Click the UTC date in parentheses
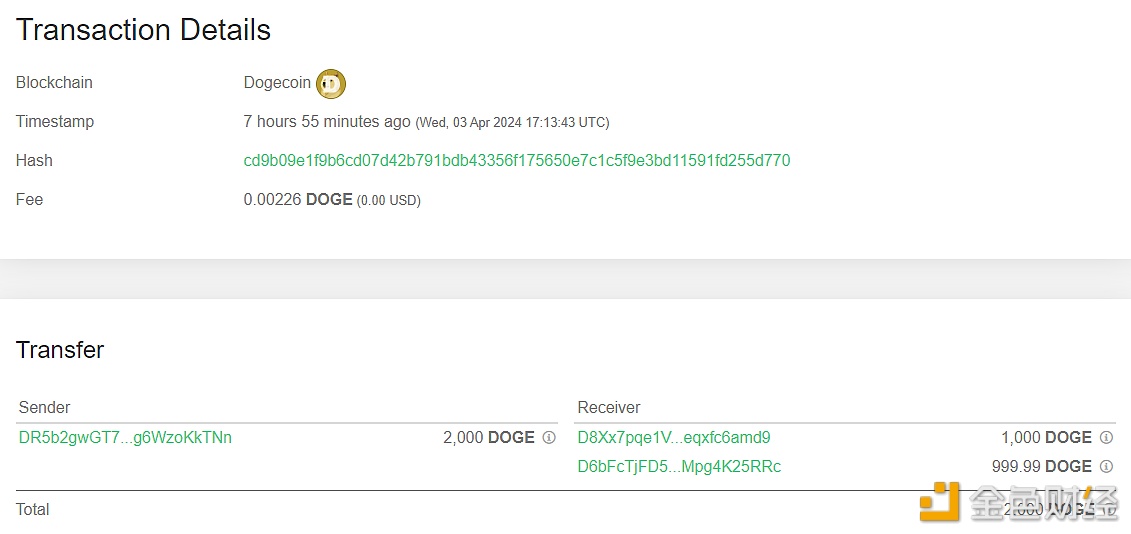 coord(512,123)
